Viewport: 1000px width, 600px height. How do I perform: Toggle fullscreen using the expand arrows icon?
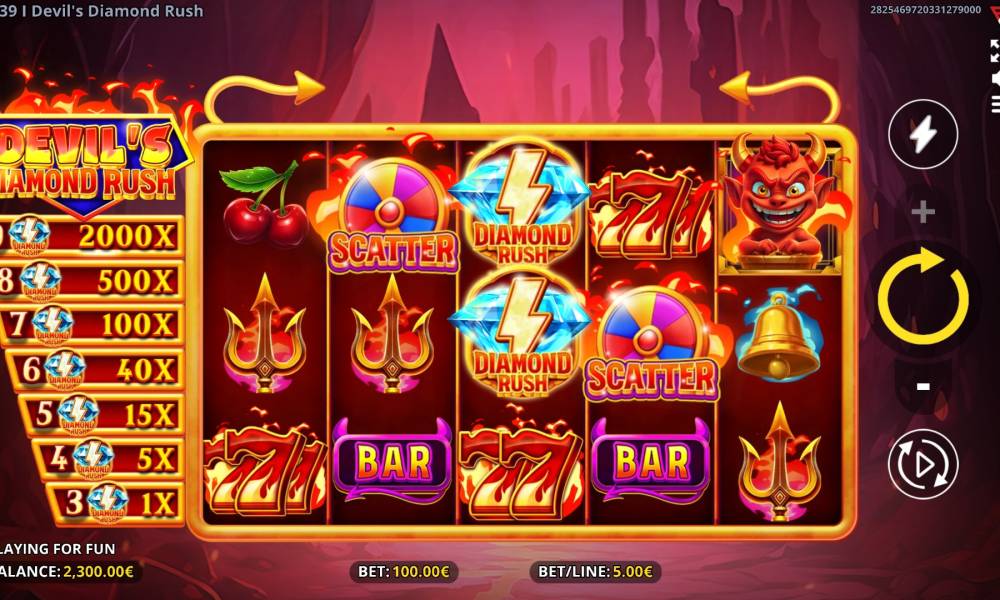click(994, 50)
